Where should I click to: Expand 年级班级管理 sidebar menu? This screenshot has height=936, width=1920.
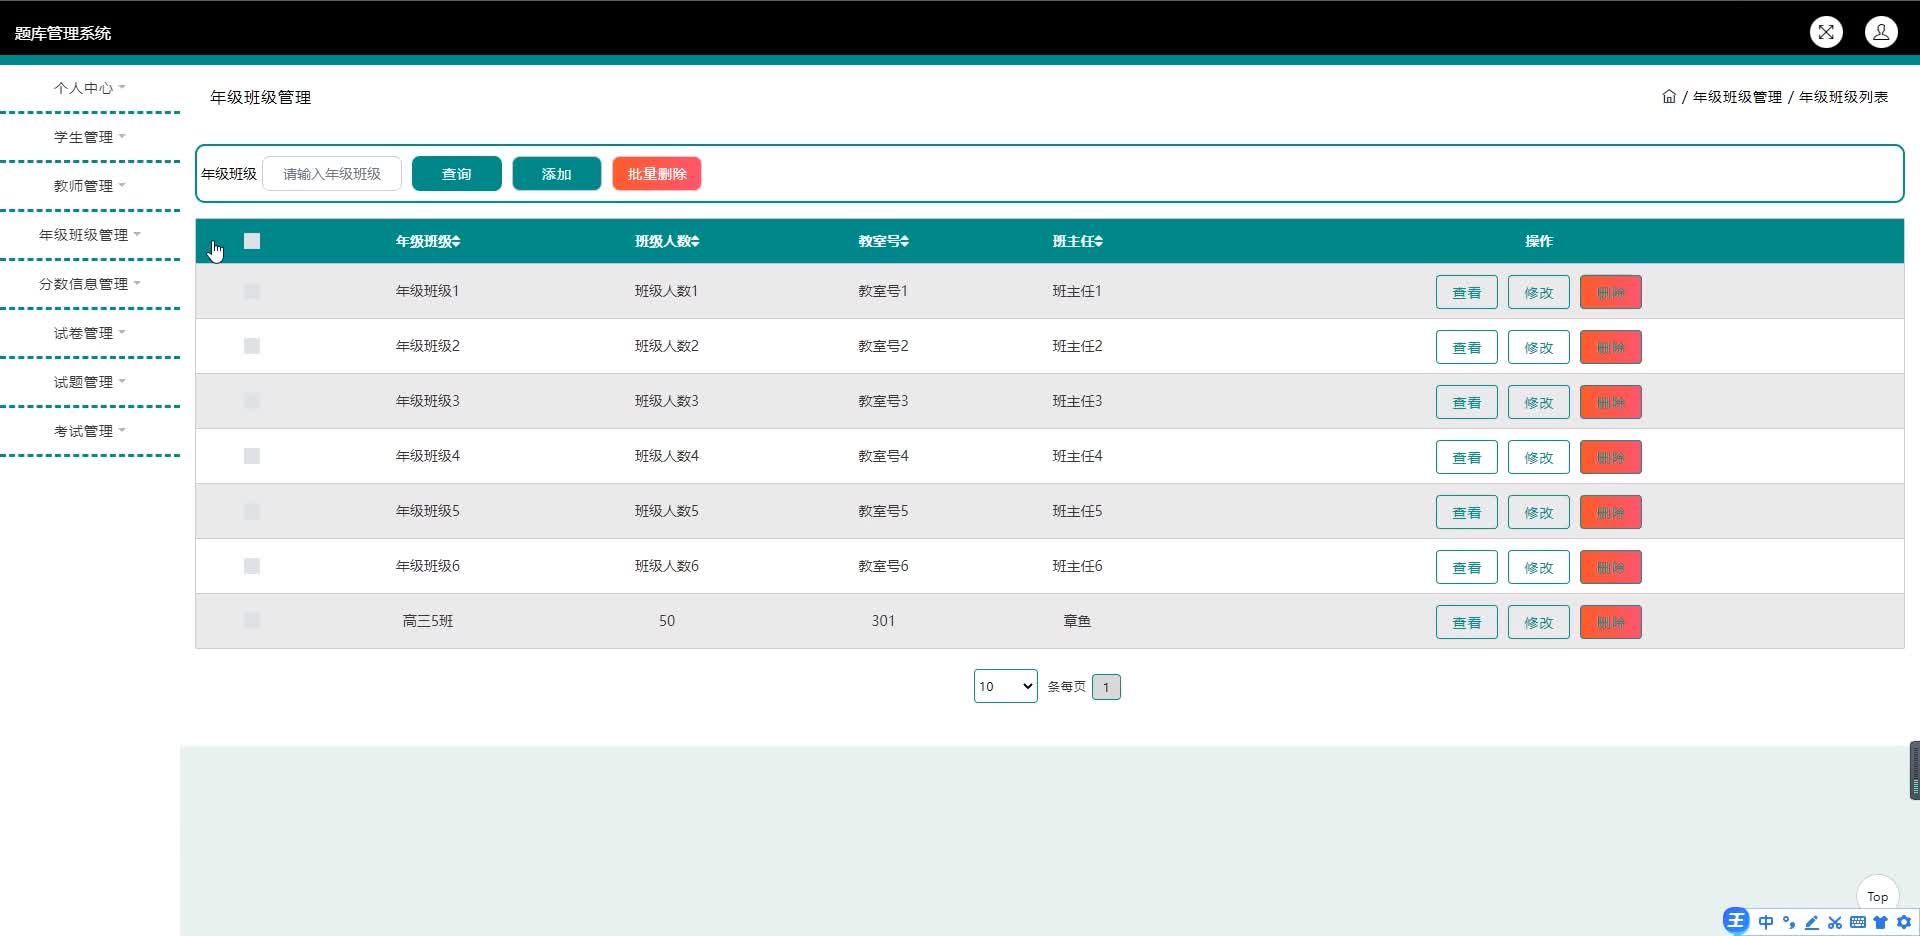90,235
